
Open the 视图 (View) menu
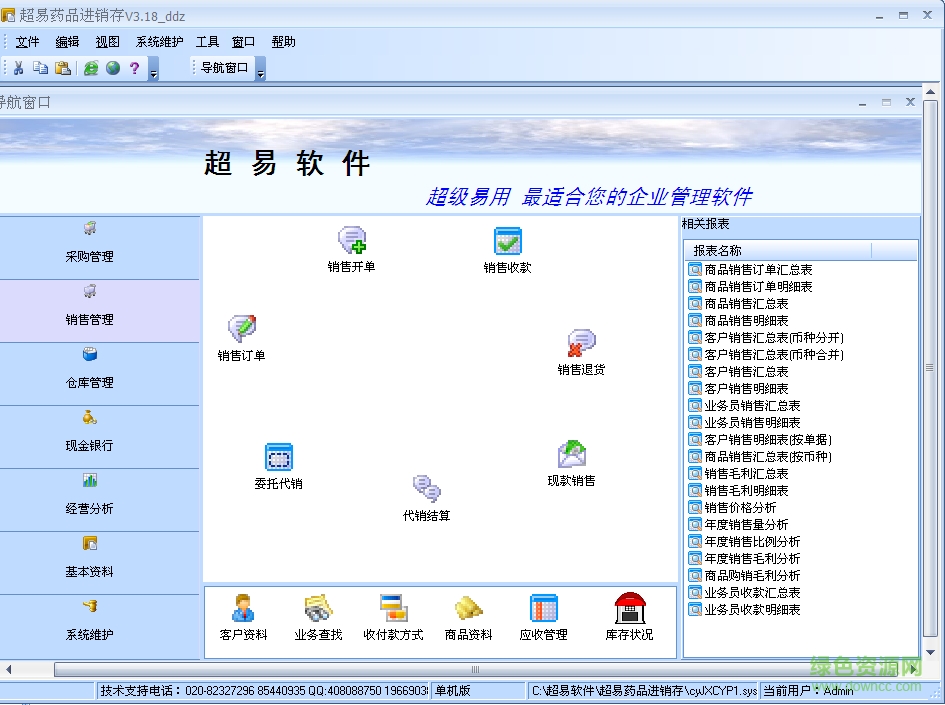tap(107, 41)
